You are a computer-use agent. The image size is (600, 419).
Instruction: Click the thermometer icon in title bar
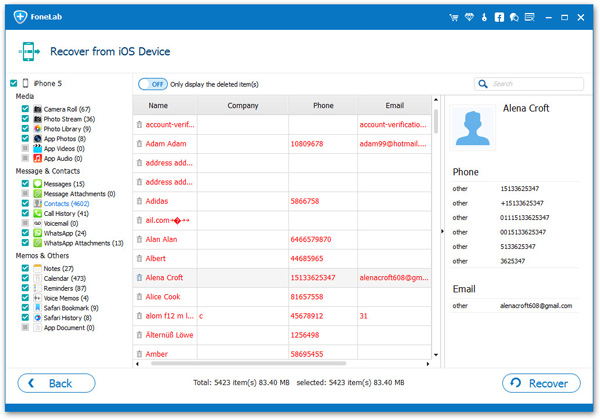pyautogui.click(x=484, y=17)
